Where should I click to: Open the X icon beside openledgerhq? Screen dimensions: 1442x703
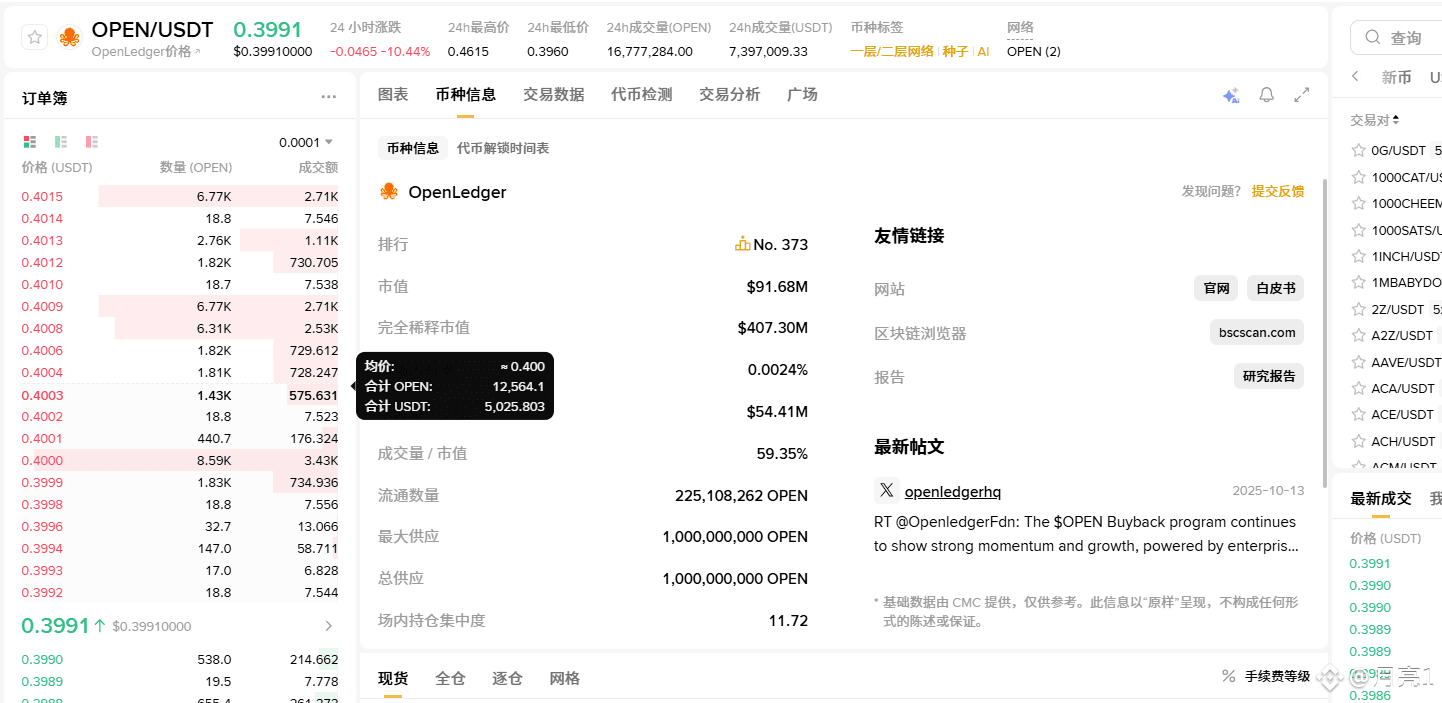pyautogui.click(x=886, y=490)
